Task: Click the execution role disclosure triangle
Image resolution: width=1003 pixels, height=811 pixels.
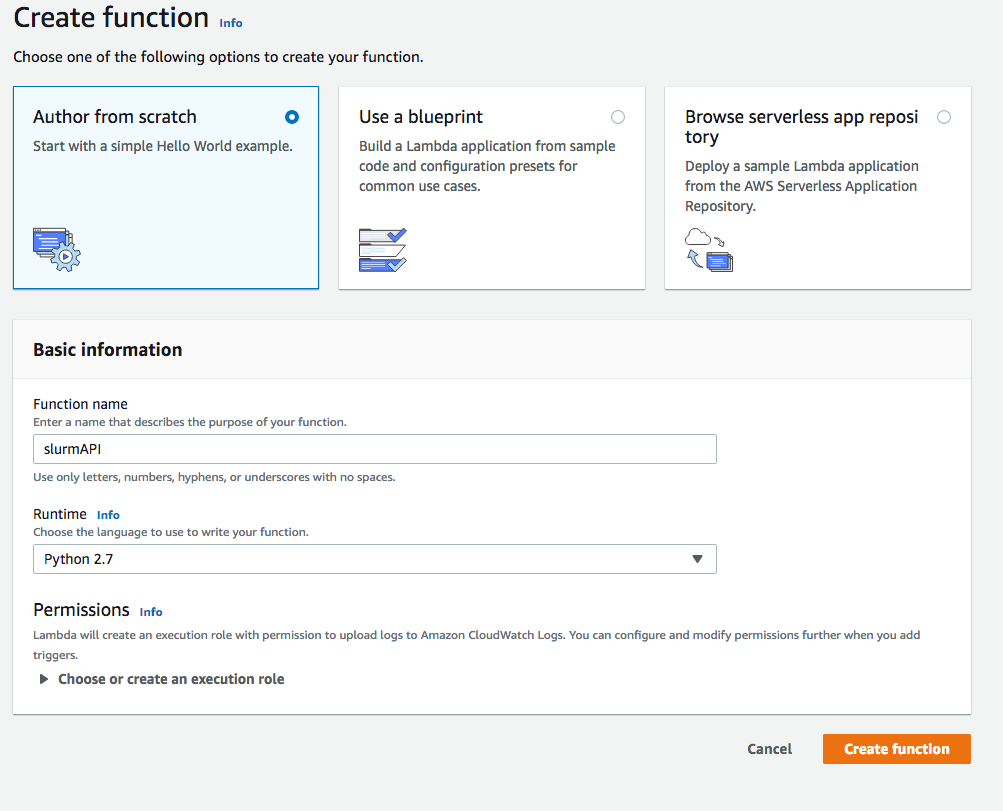Action: pyautogui.click(x=43, y=678)
